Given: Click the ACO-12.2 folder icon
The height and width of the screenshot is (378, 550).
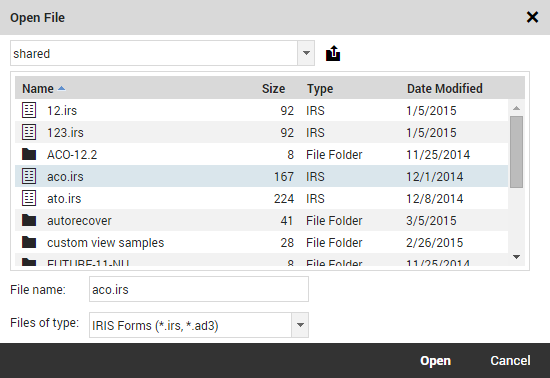Looking at the screenshot, I should coord(29,154).
